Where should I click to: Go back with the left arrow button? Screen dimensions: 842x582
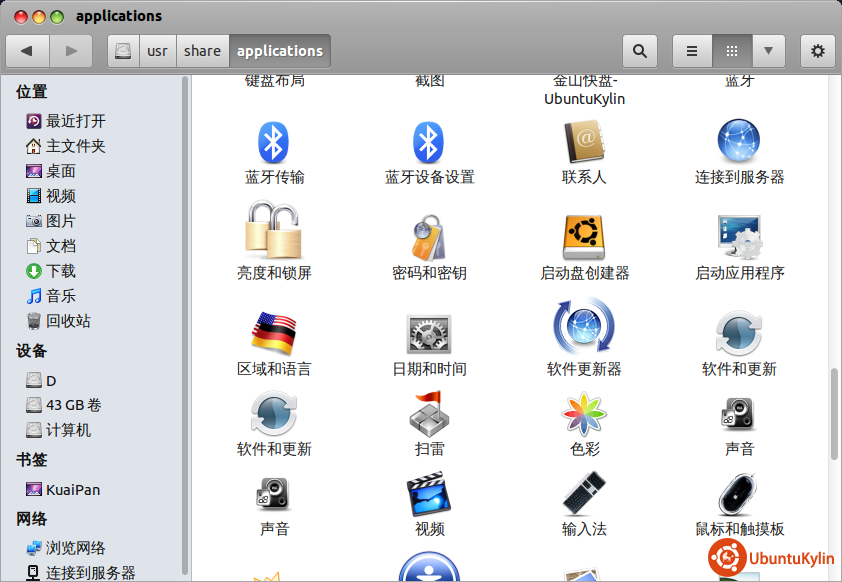[x=27, y=51]
